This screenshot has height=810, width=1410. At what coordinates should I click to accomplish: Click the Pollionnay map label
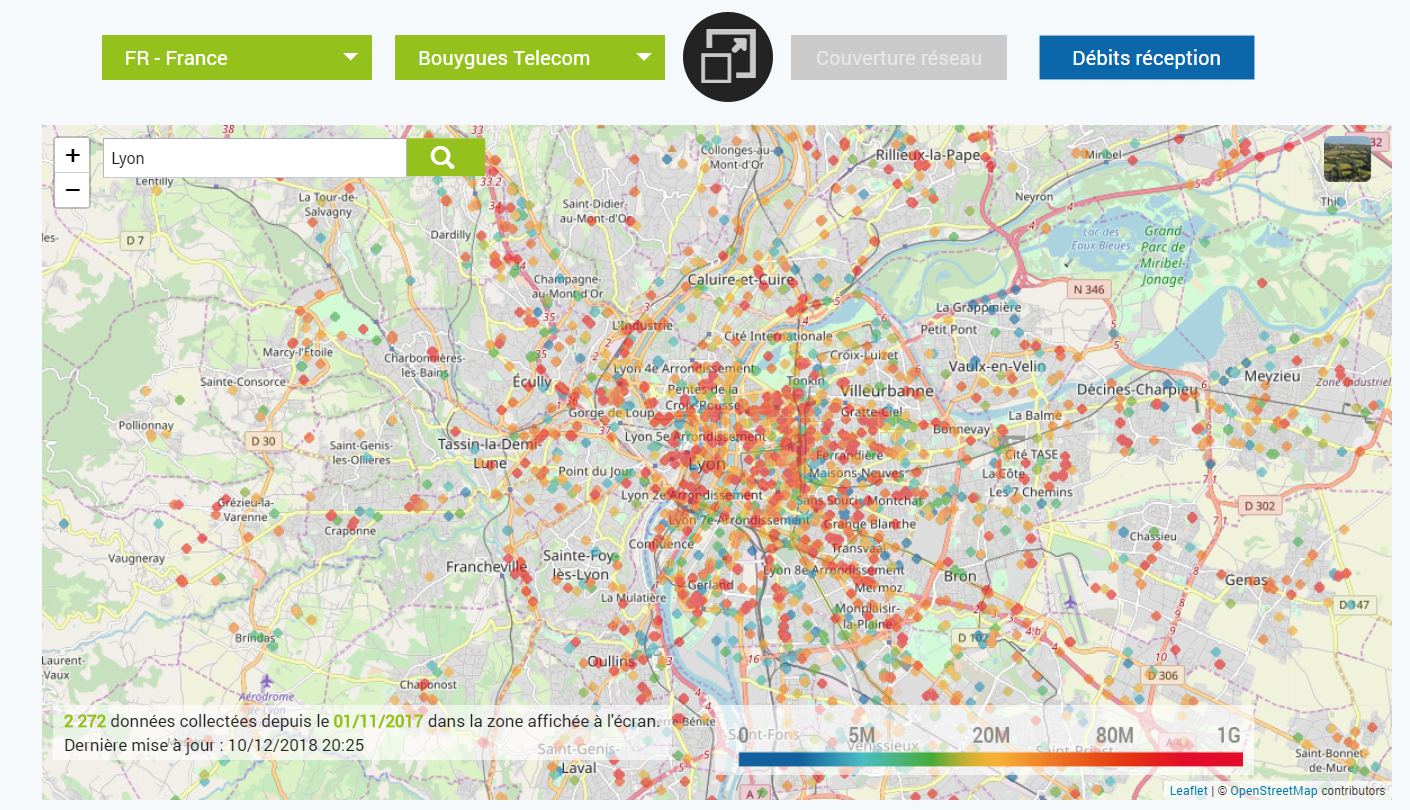[146, 425]
